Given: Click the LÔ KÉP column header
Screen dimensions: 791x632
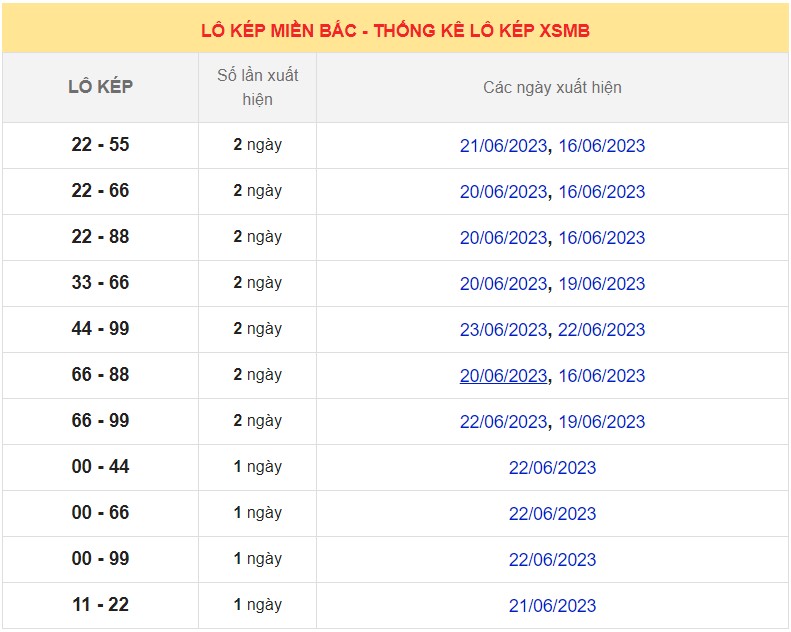Looking at the screenshot, I should (100, 87).
